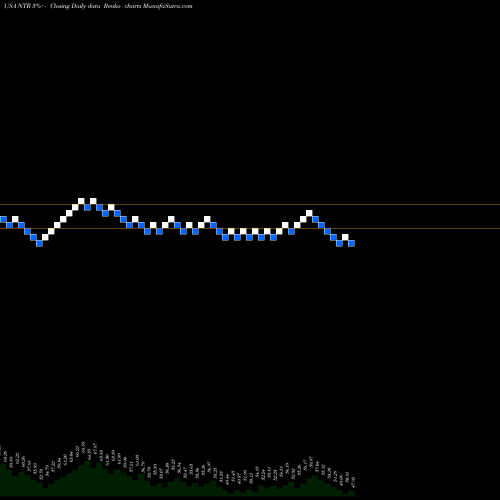This screenshot has height=500, width=500.
Task: Select the final blue Renko brick ending the series
Action: click(x=351, y=243)
